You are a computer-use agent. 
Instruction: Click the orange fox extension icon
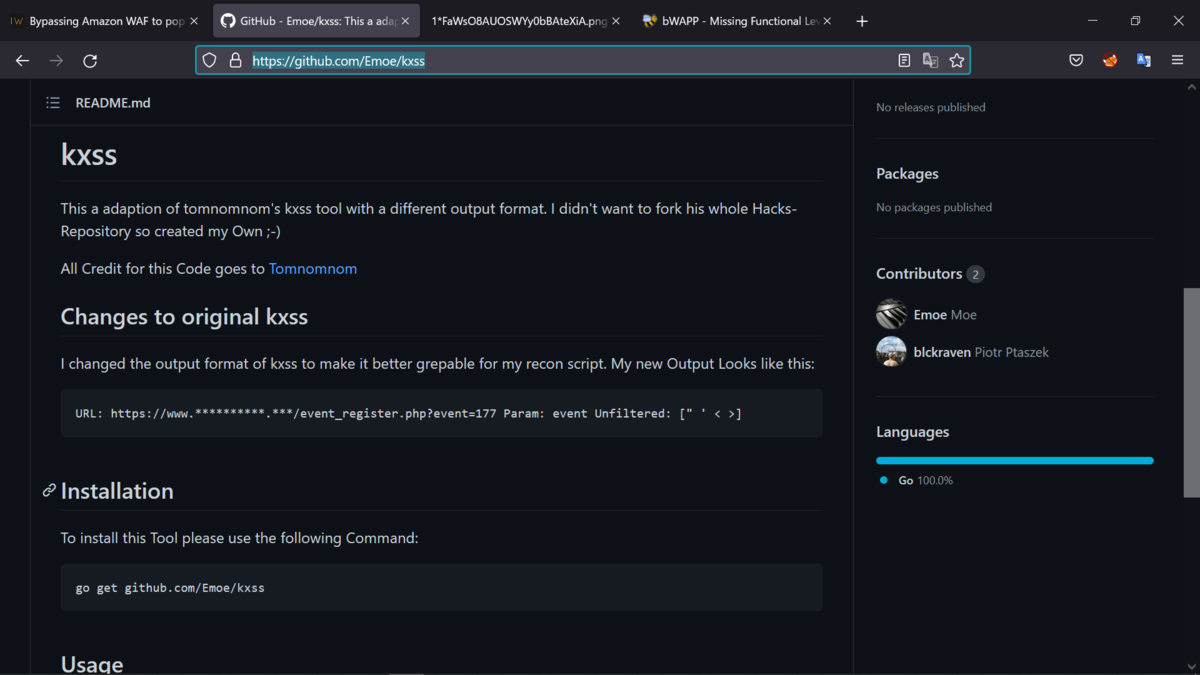coord(1110,61)
